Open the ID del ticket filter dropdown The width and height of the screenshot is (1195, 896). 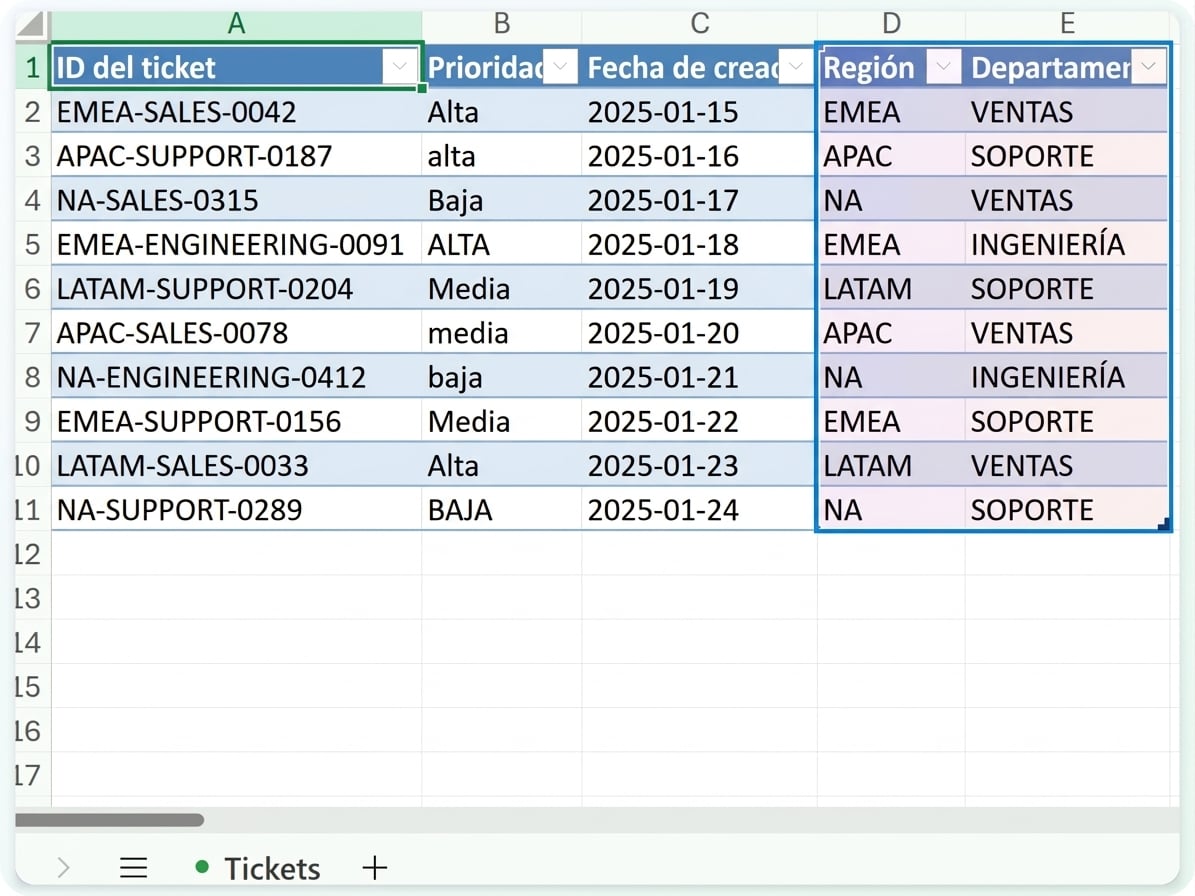(399, 67)
